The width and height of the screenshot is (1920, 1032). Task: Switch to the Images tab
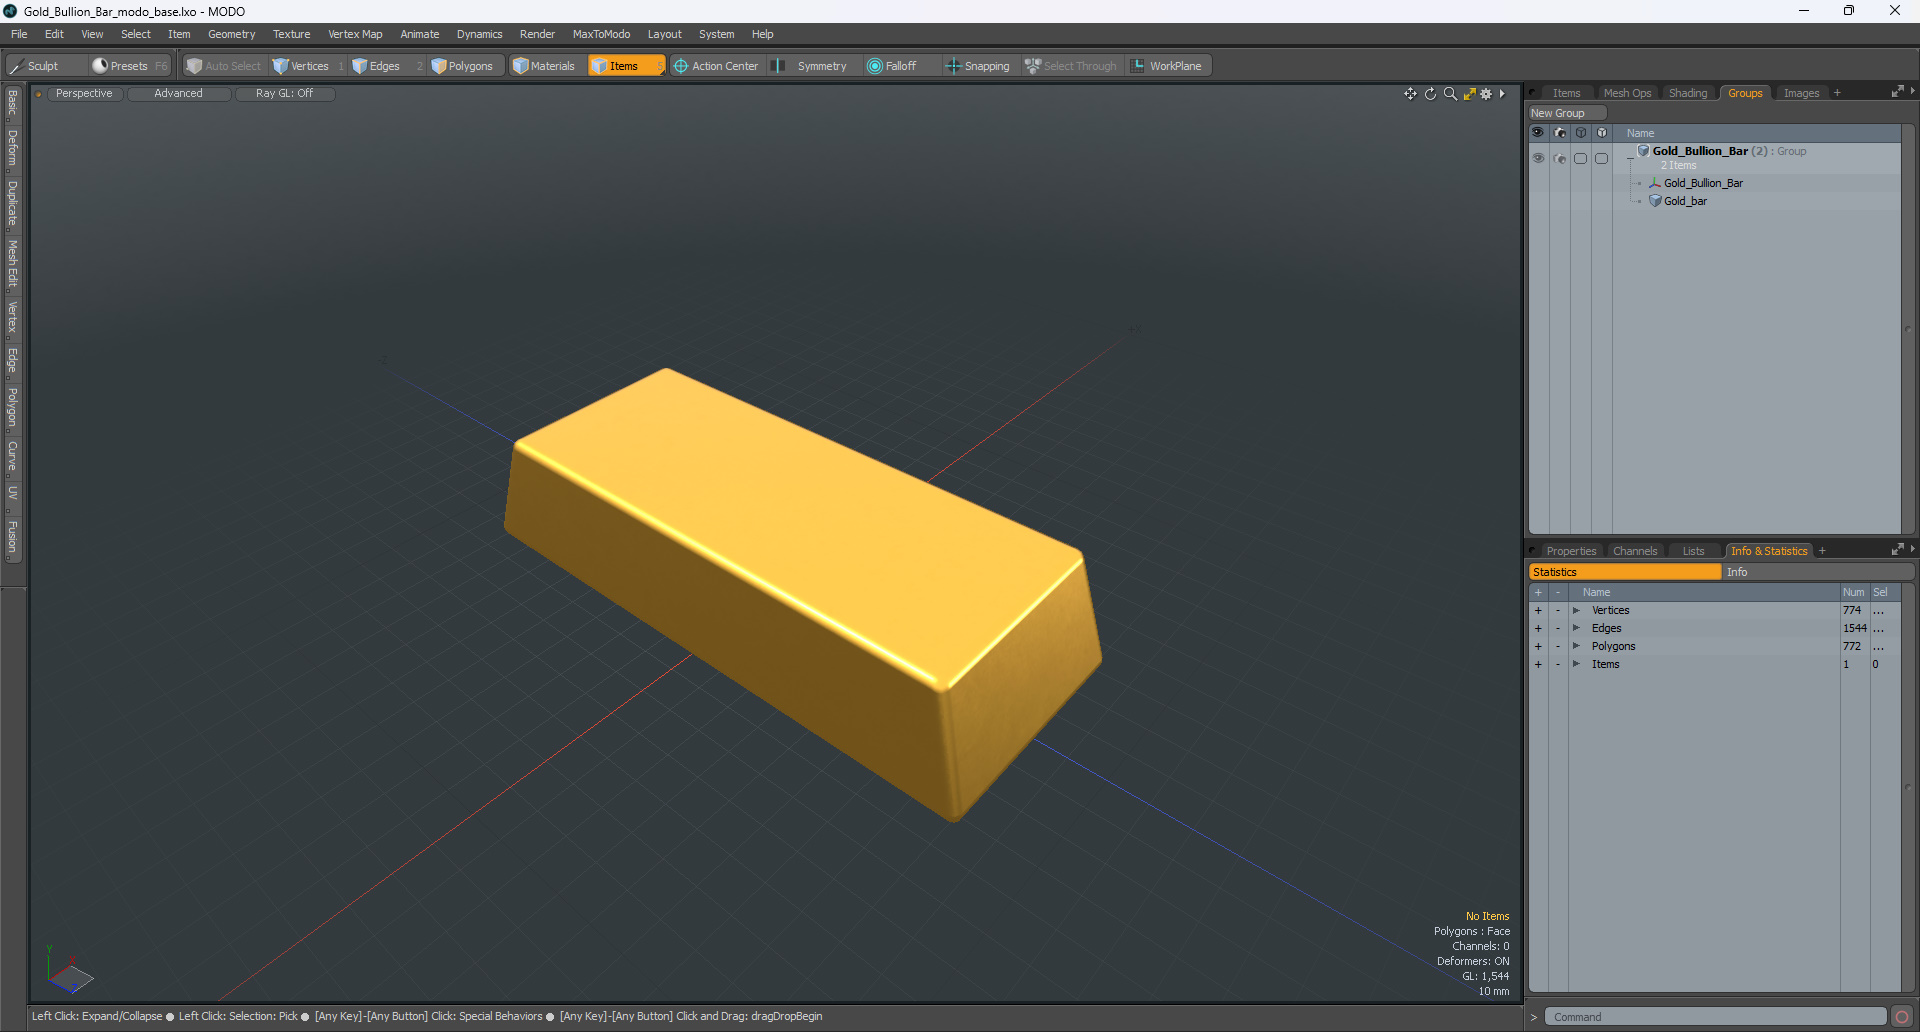[1801, 93]
